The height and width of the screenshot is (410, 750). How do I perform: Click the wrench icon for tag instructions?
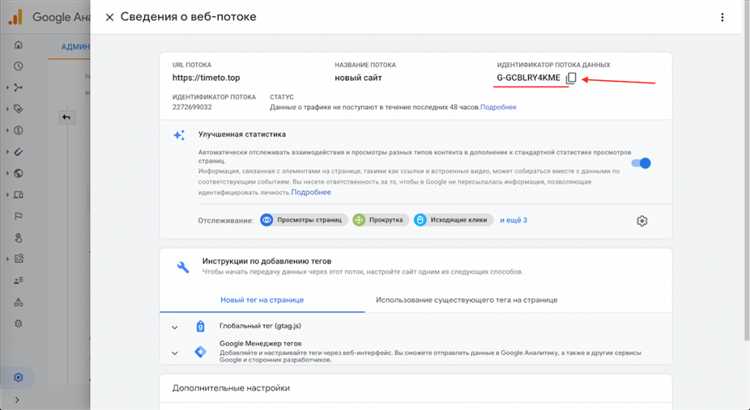point(183,267)
